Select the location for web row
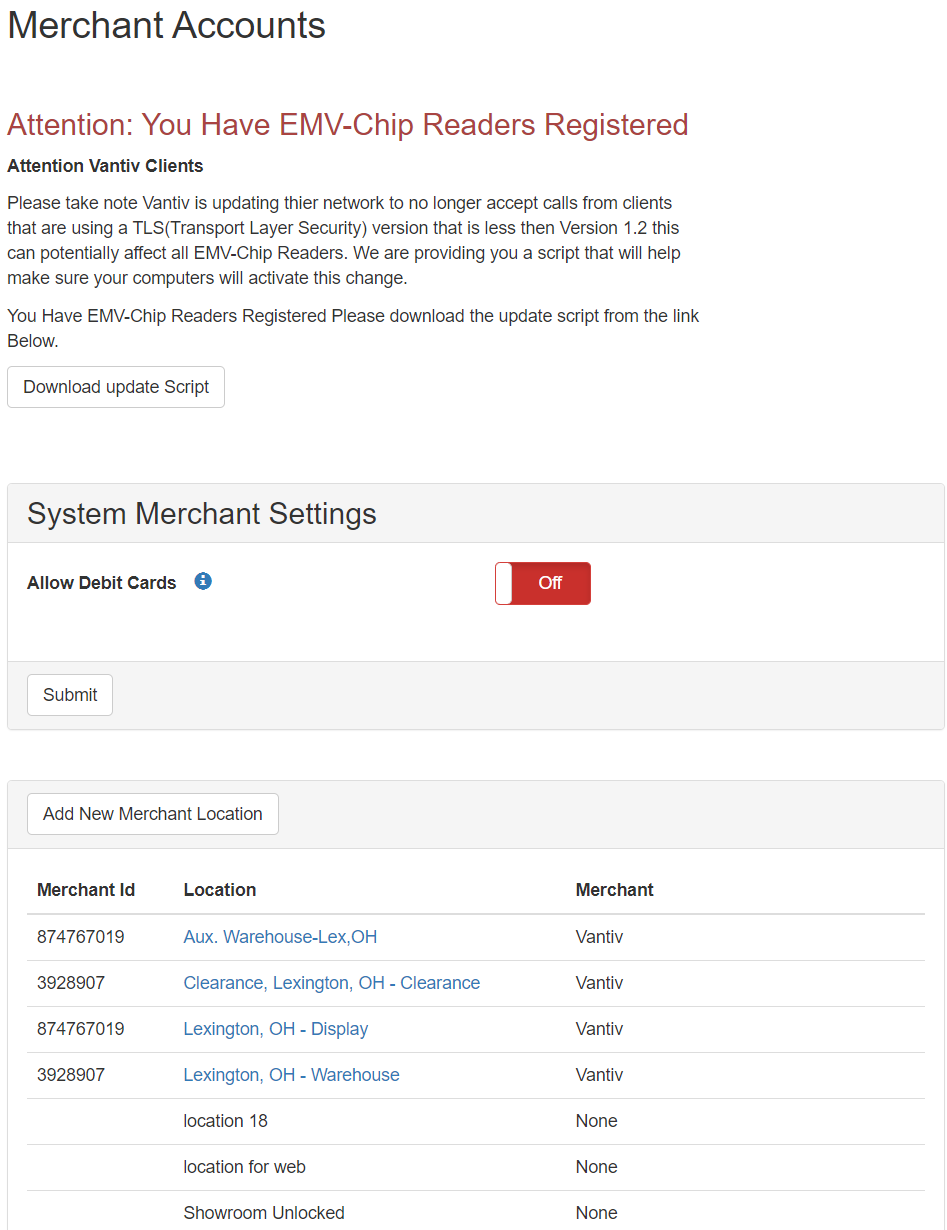 click(476, 1167)
